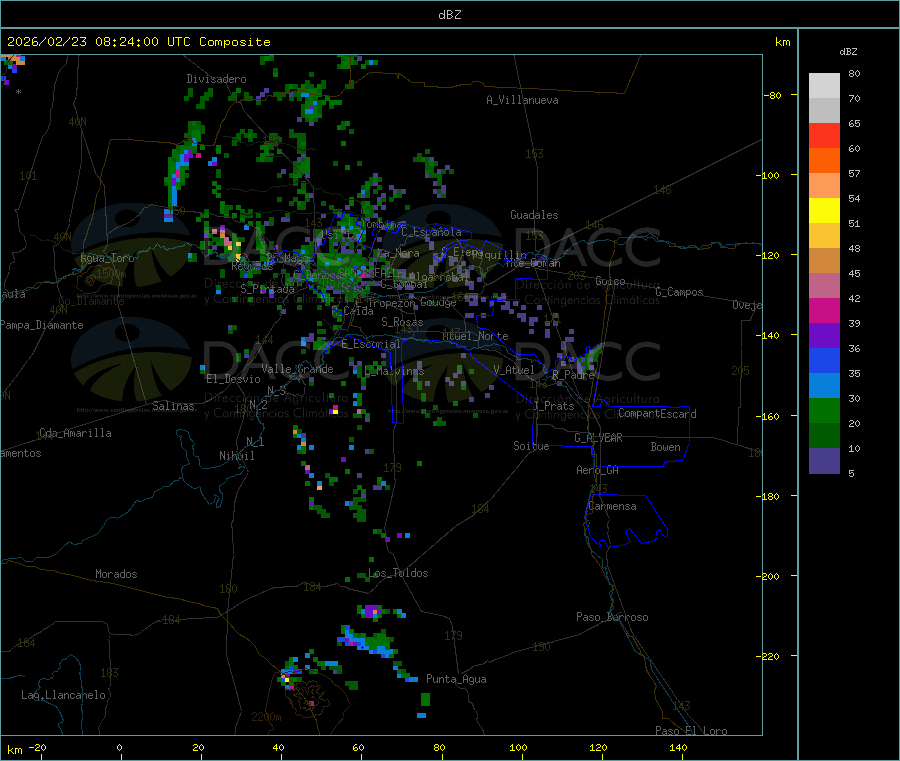
Task: Click the Salinas location label
Action: click(173, 406)
